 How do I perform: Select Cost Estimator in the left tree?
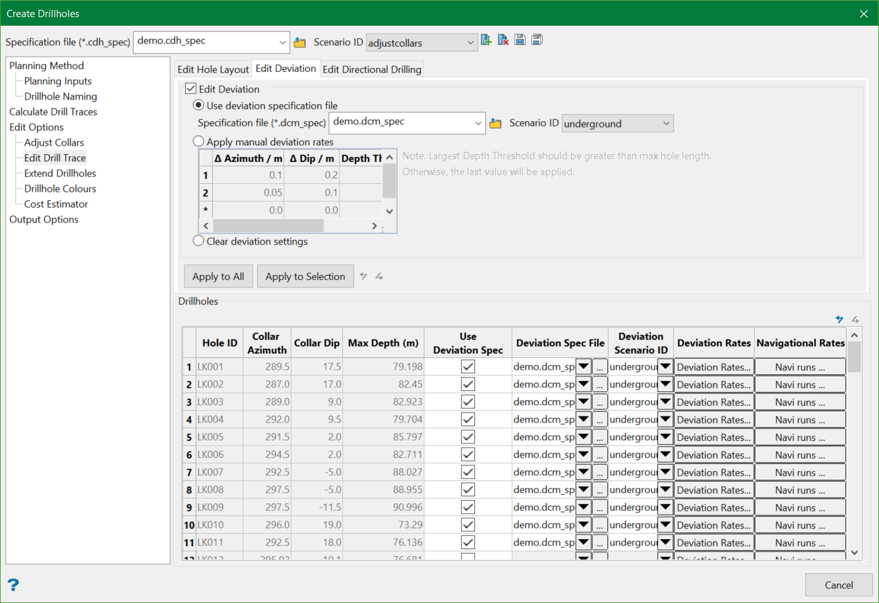56,204
